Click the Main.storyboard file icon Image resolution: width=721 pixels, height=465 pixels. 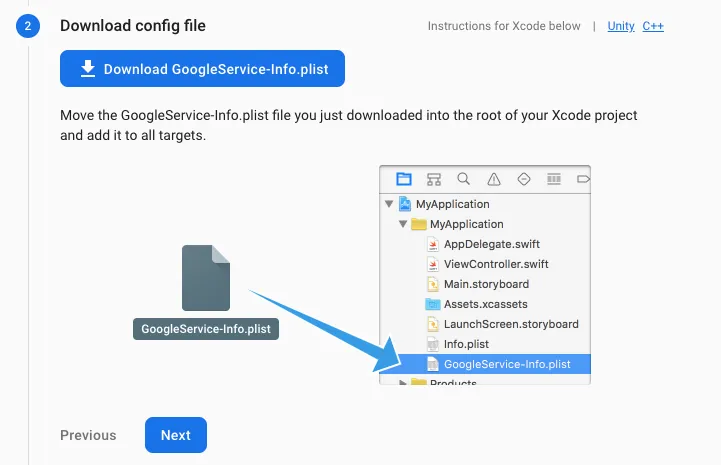tap(433, 284)
